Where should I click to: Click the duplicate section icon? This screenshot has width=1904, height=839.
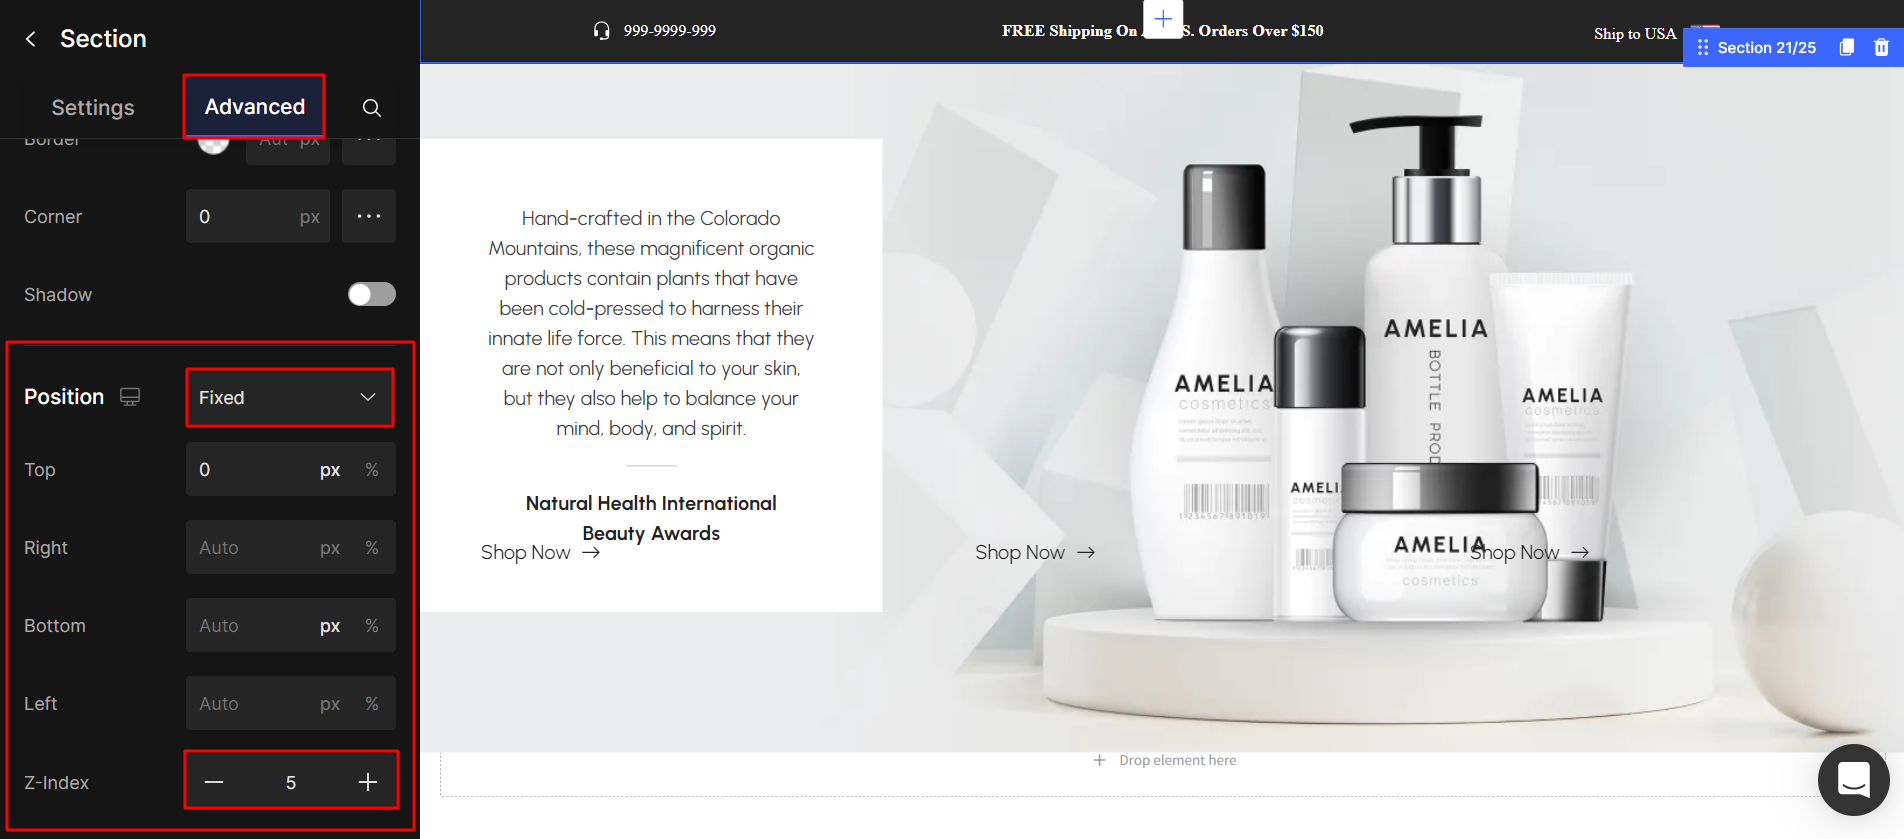(1847, 47)
